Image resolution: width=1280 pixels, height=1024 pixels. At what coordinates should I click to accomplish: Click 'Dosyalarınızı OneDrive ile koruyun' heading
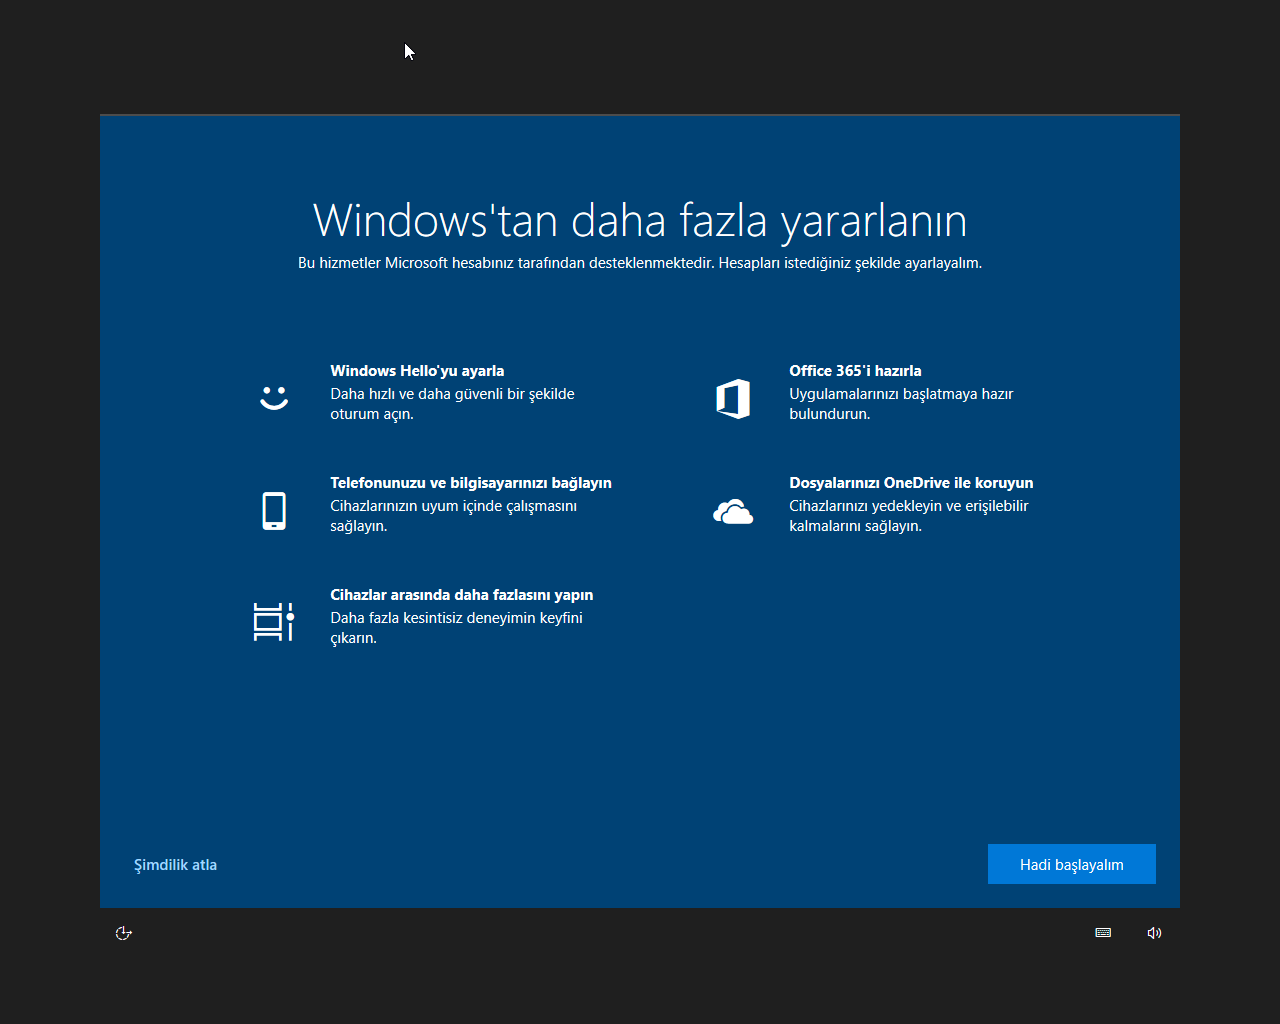[911, 483]
